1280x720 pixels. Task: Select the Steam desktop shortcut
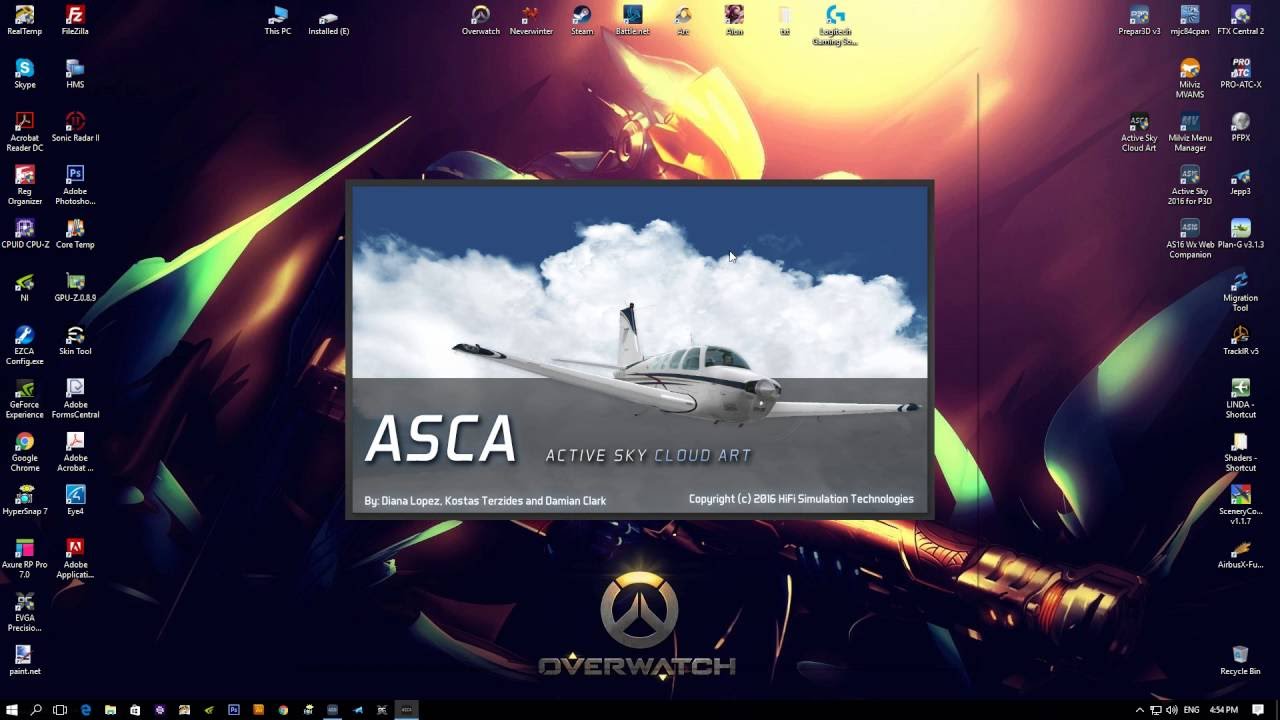click(x=582, y=20)
